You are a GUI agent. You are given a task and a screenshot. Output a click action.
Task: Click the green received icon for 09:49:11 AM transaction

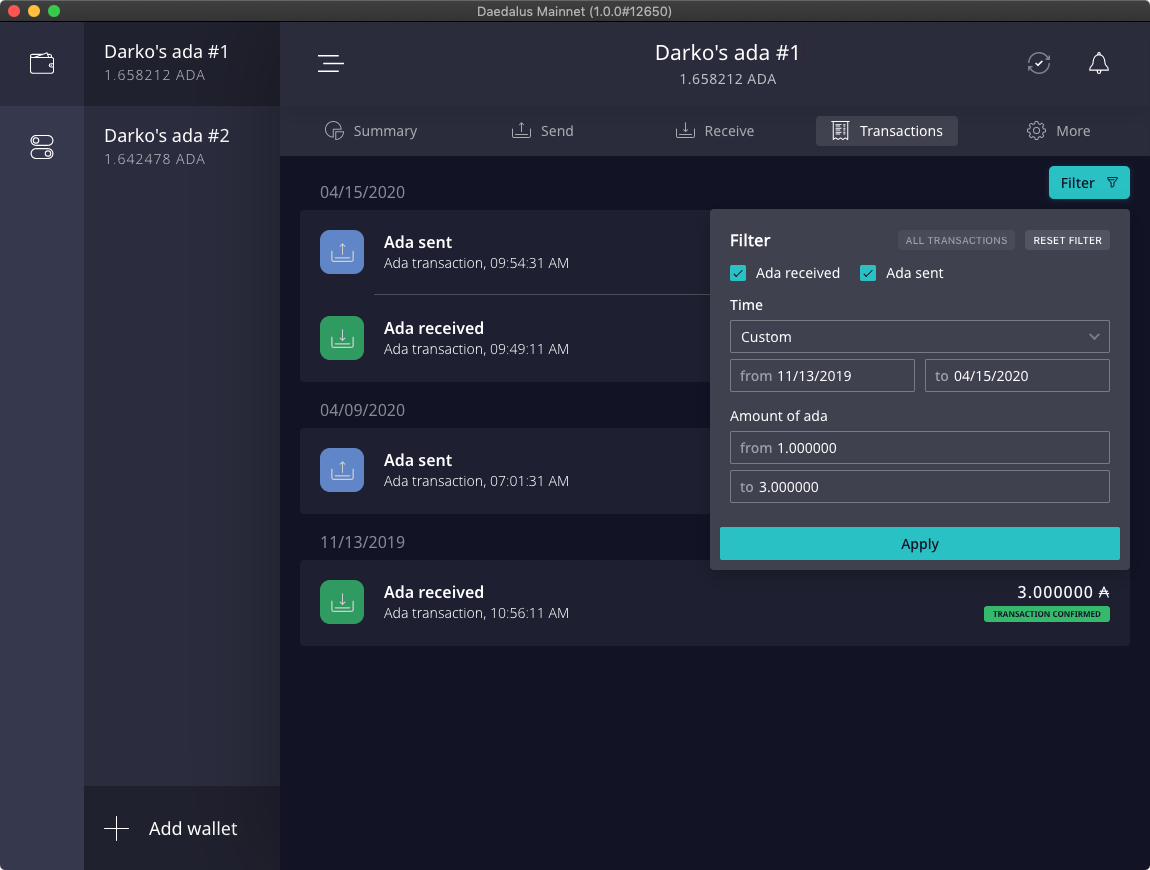[342, 338]
